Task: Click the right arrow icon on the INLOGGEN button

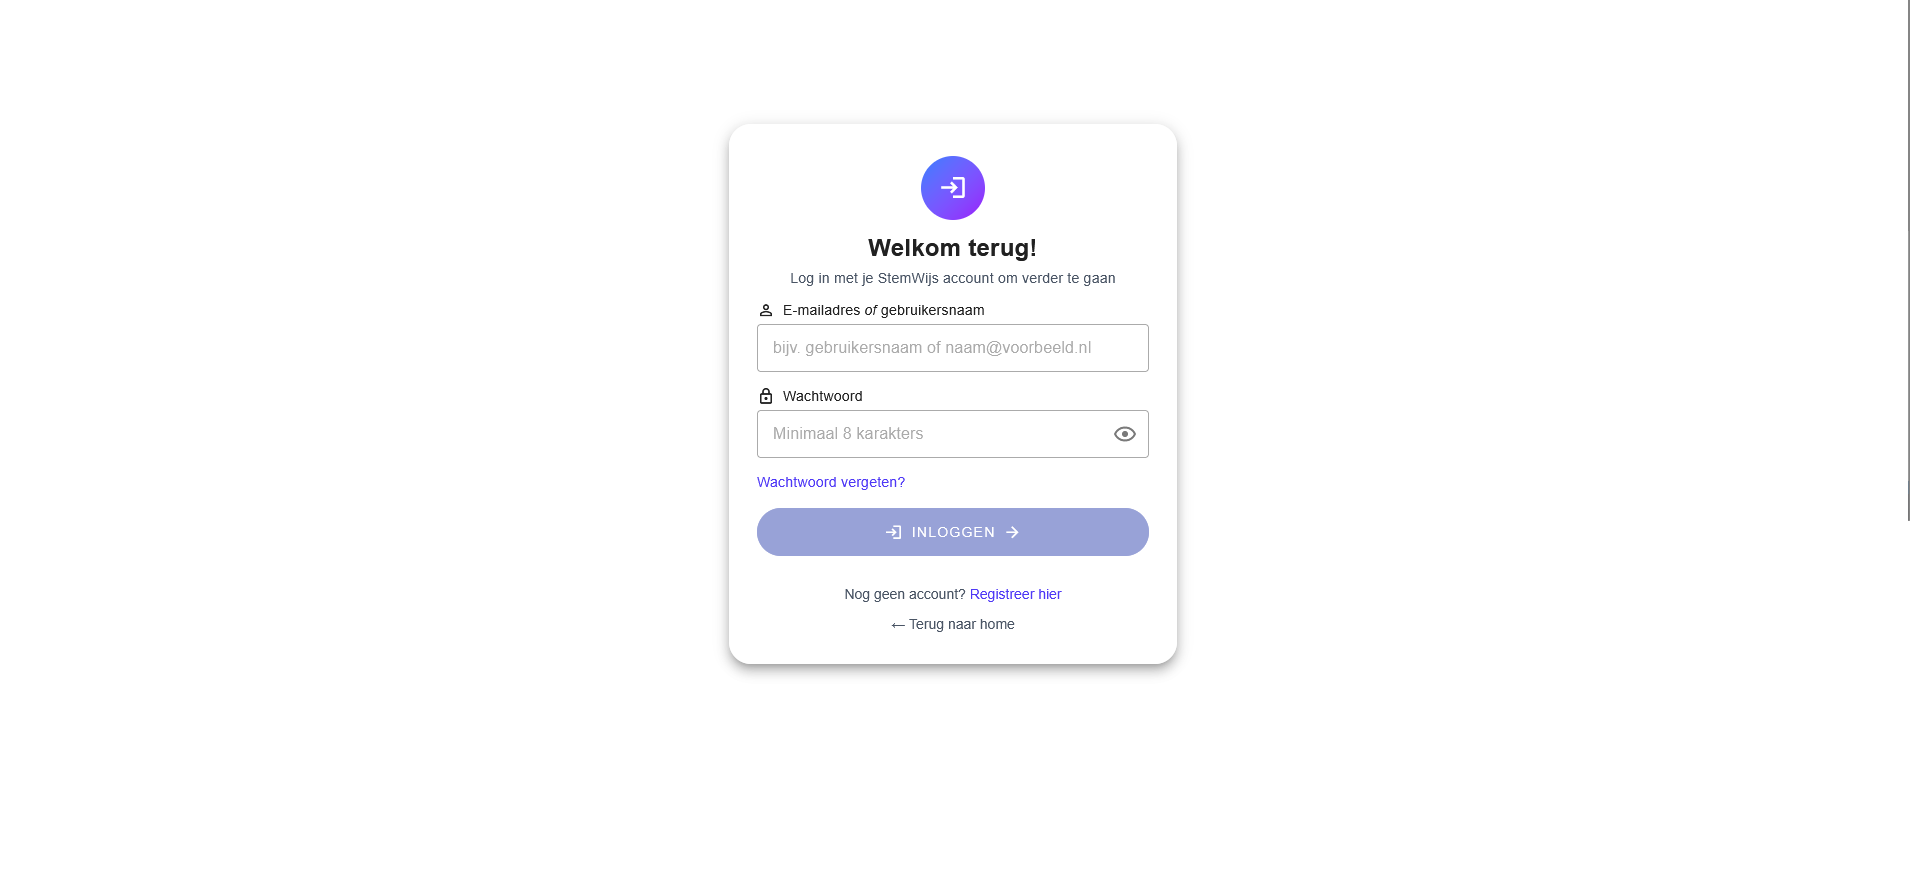Action: click(1012, 533)
